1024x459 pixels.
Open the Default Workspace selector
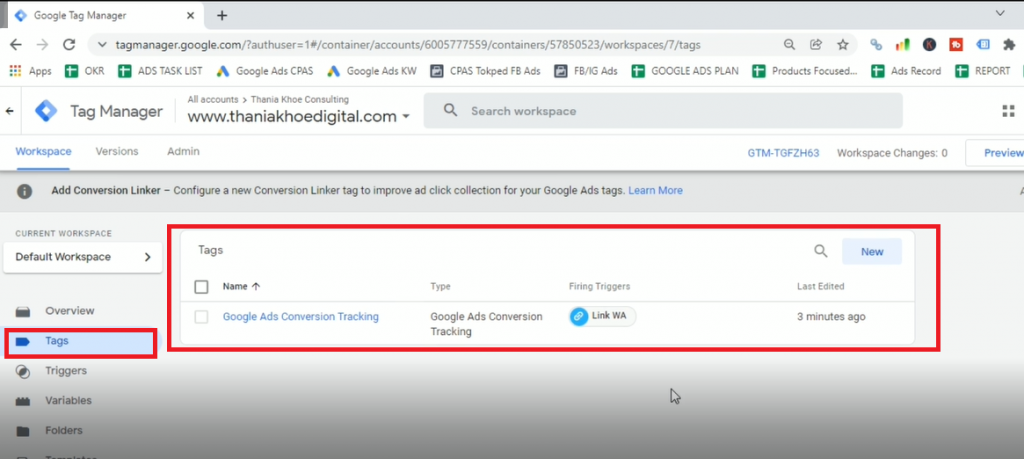point(82,257)
